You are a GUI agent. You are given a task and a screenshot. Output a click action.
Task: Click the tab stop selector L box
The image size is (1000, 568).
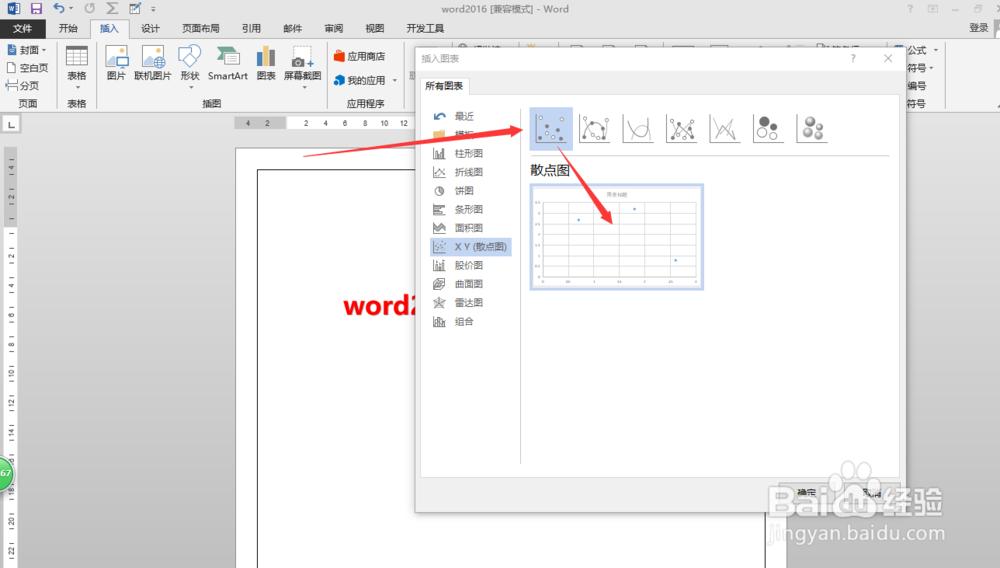coord(11,124)
